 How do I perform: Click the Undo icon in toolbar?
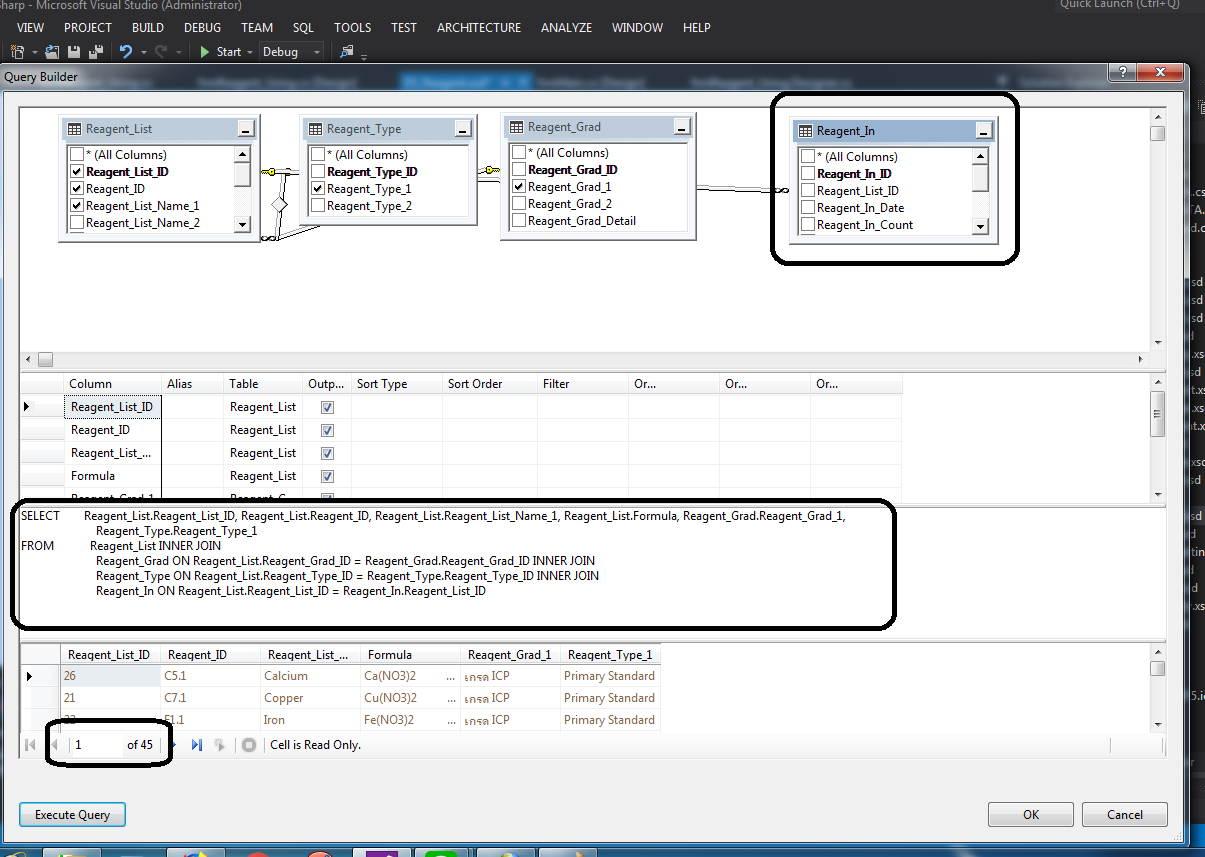coord(125,52)
